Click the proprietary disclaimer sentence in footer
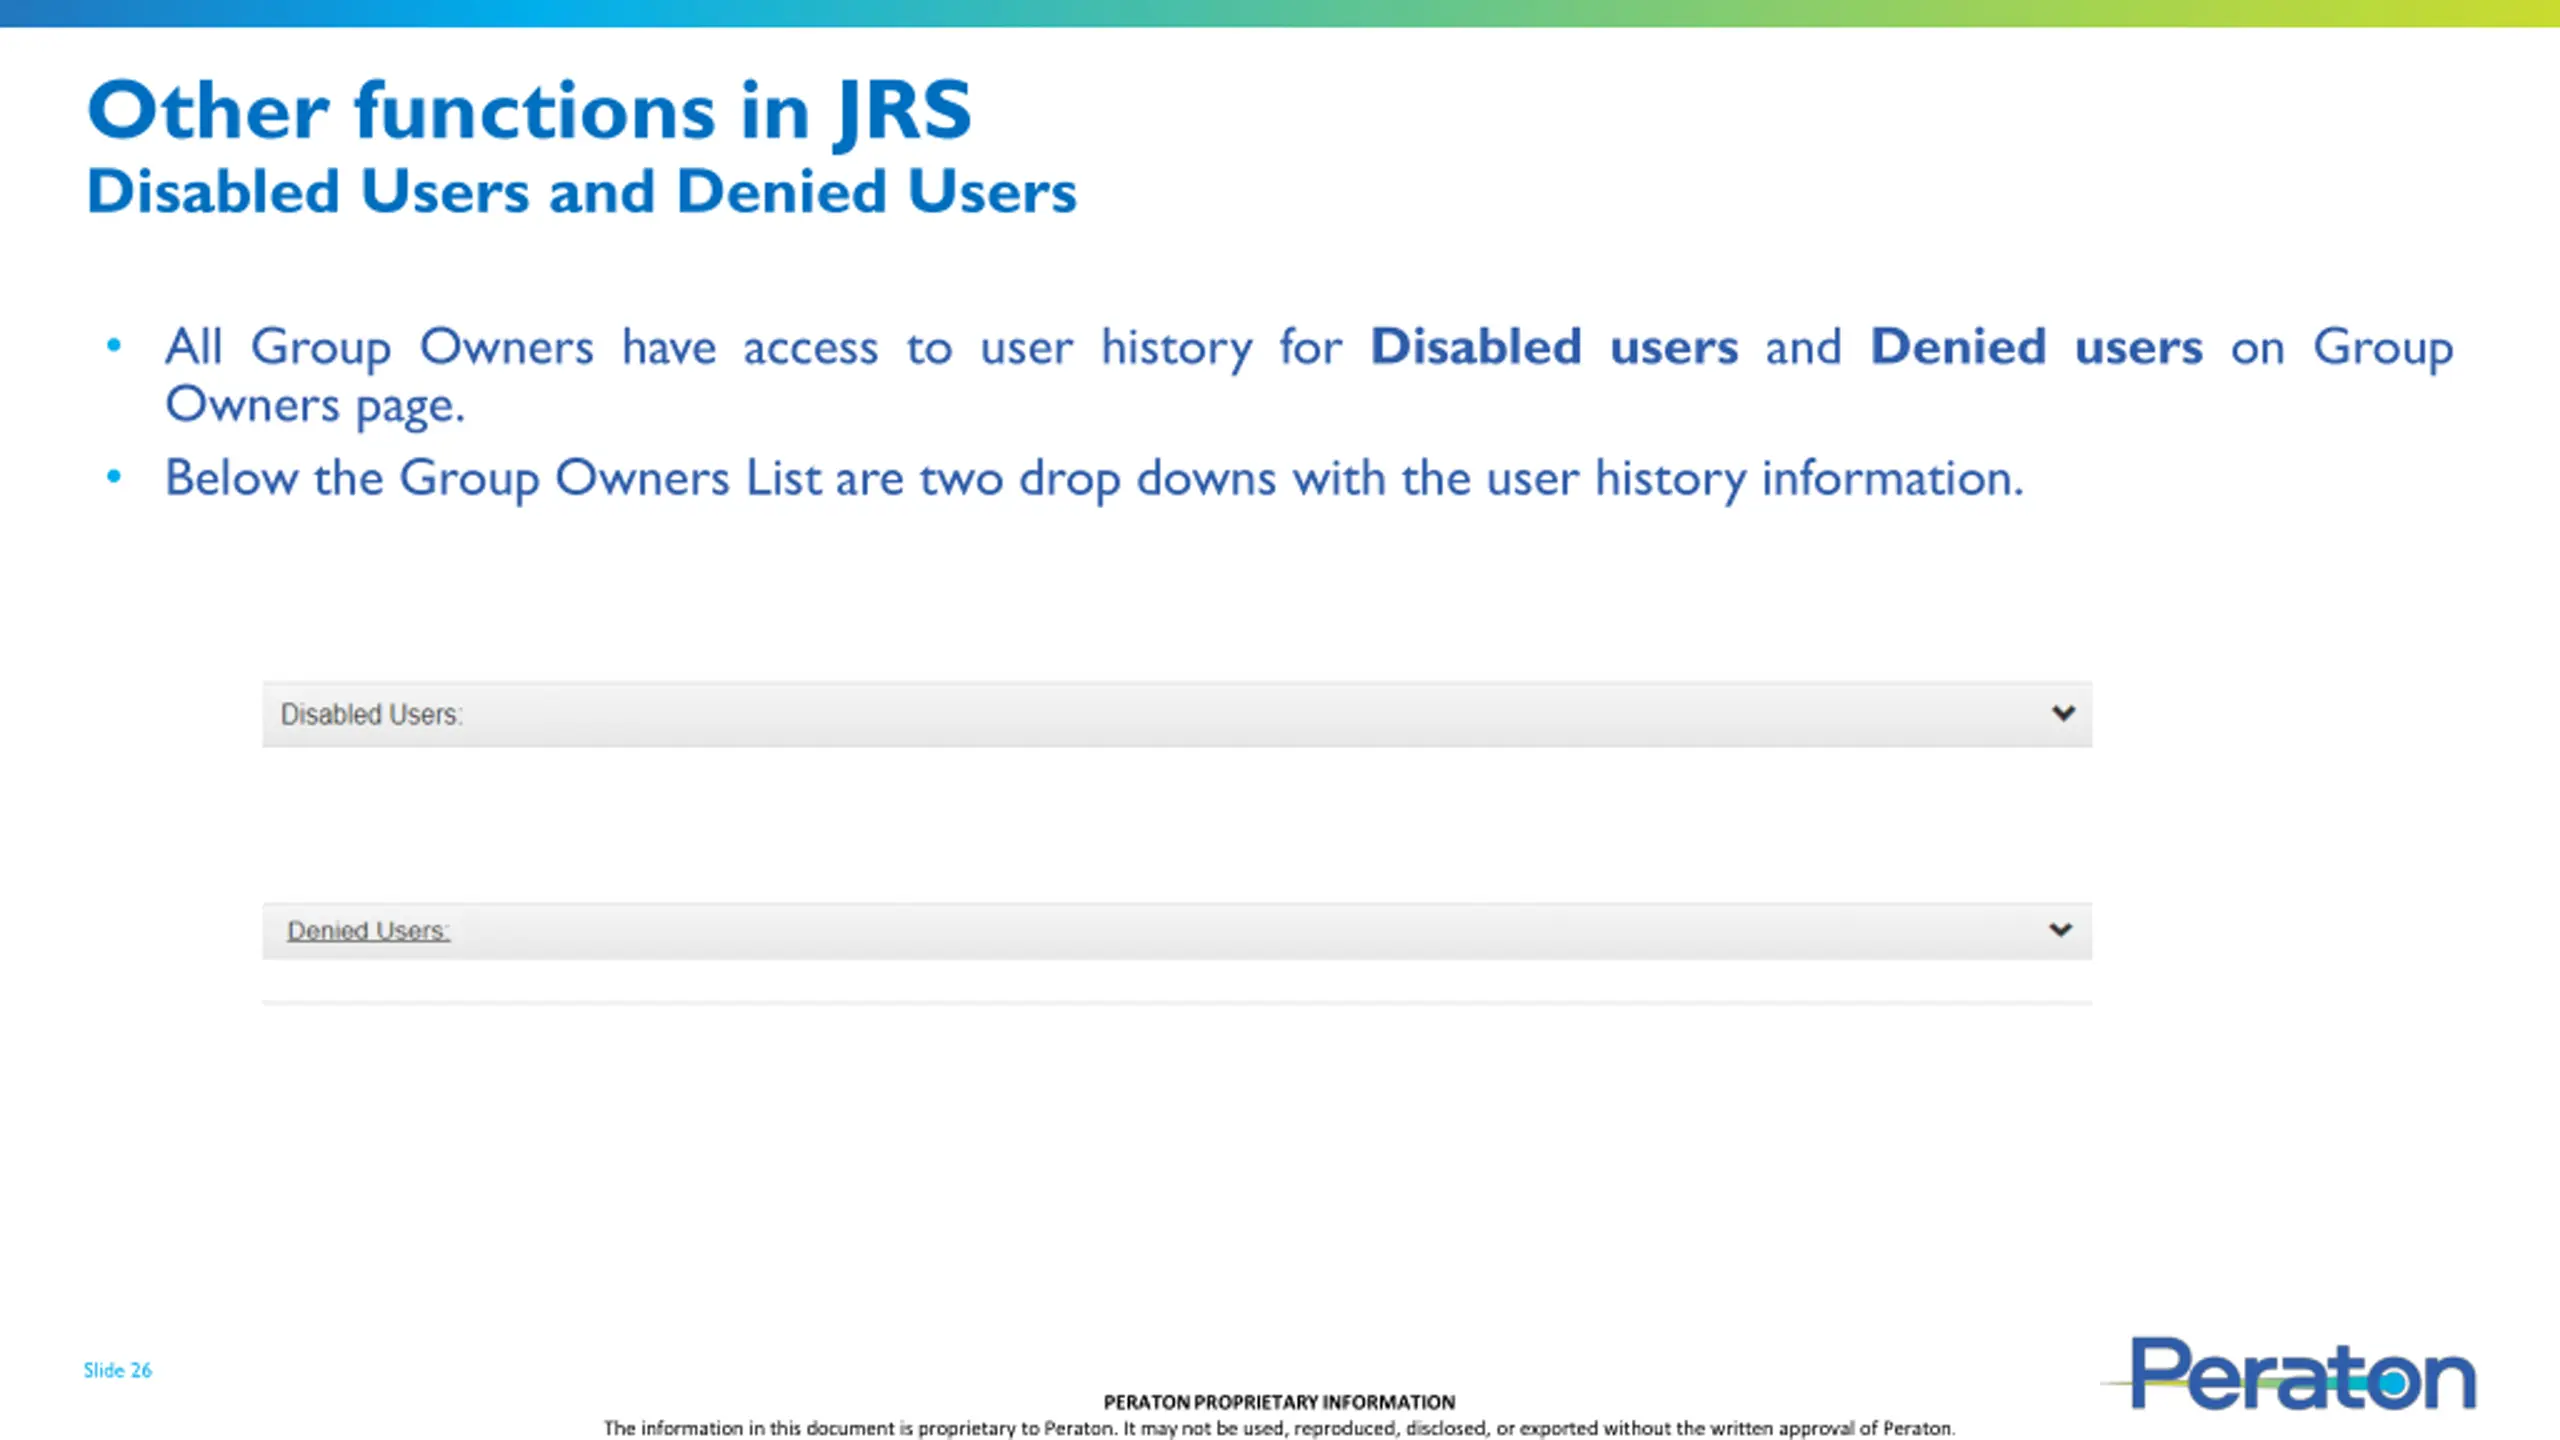The width and height of the screenshot is (2560, 1440). 1279,1428
